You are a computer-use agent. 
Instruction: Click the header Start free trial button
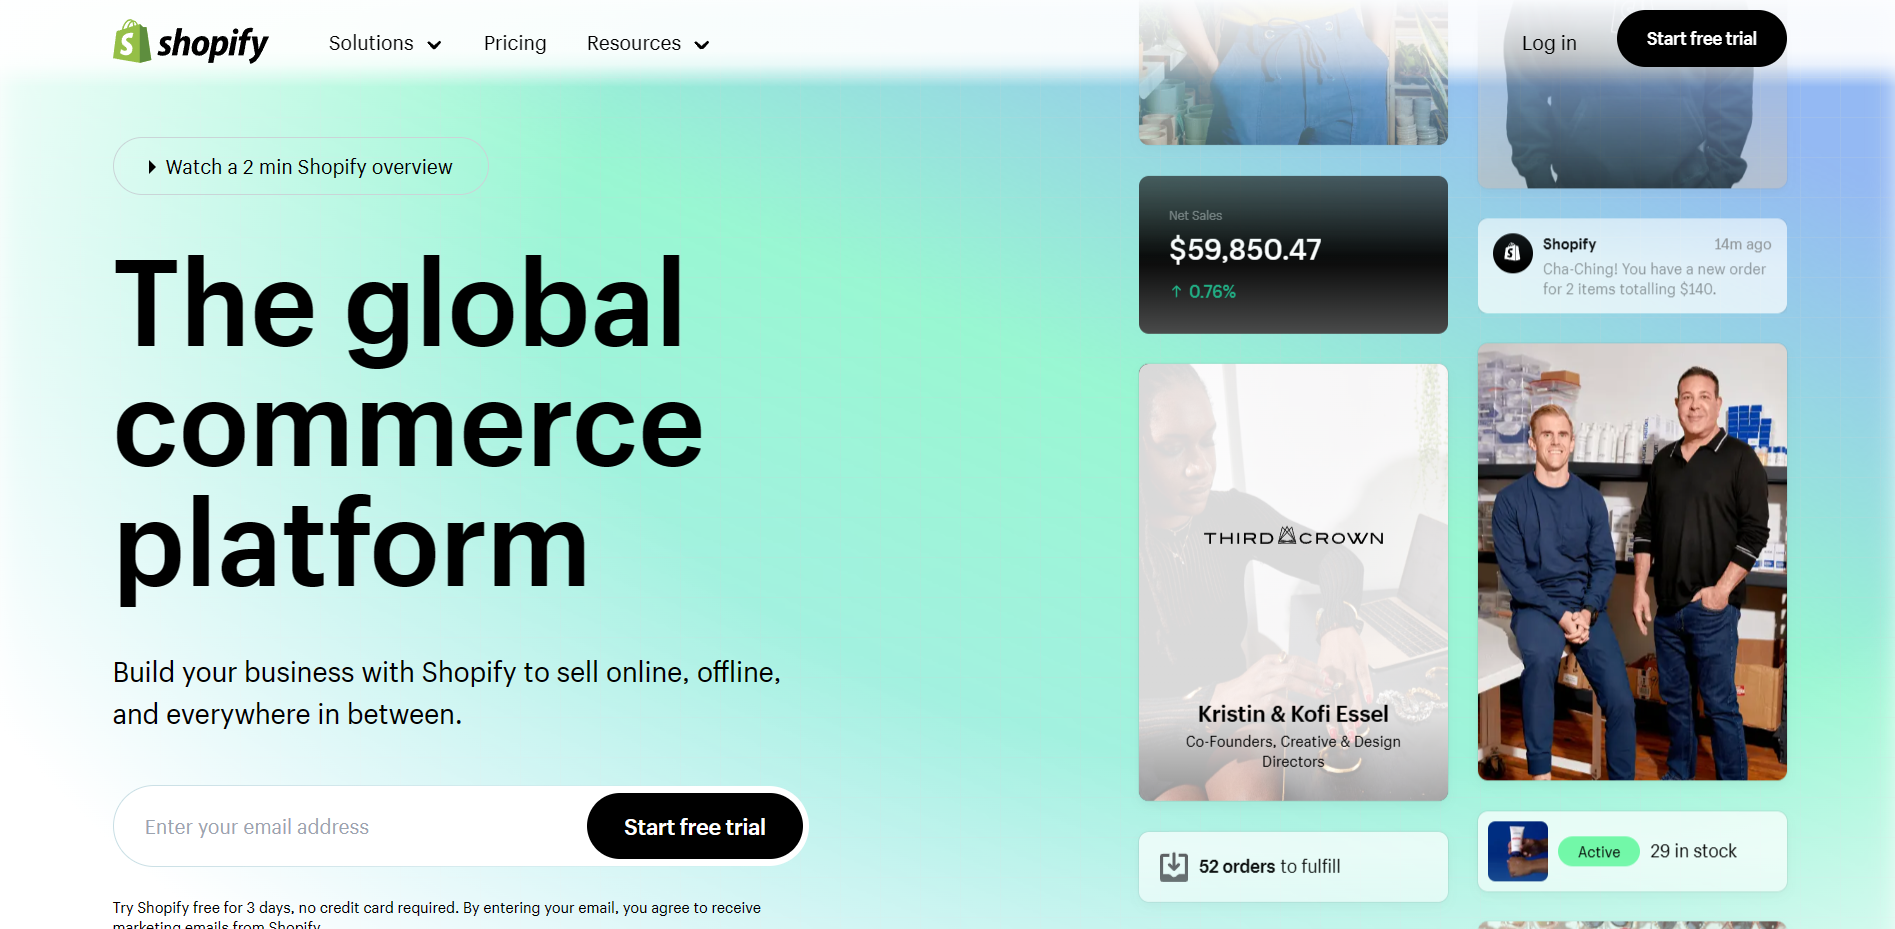1702,39
